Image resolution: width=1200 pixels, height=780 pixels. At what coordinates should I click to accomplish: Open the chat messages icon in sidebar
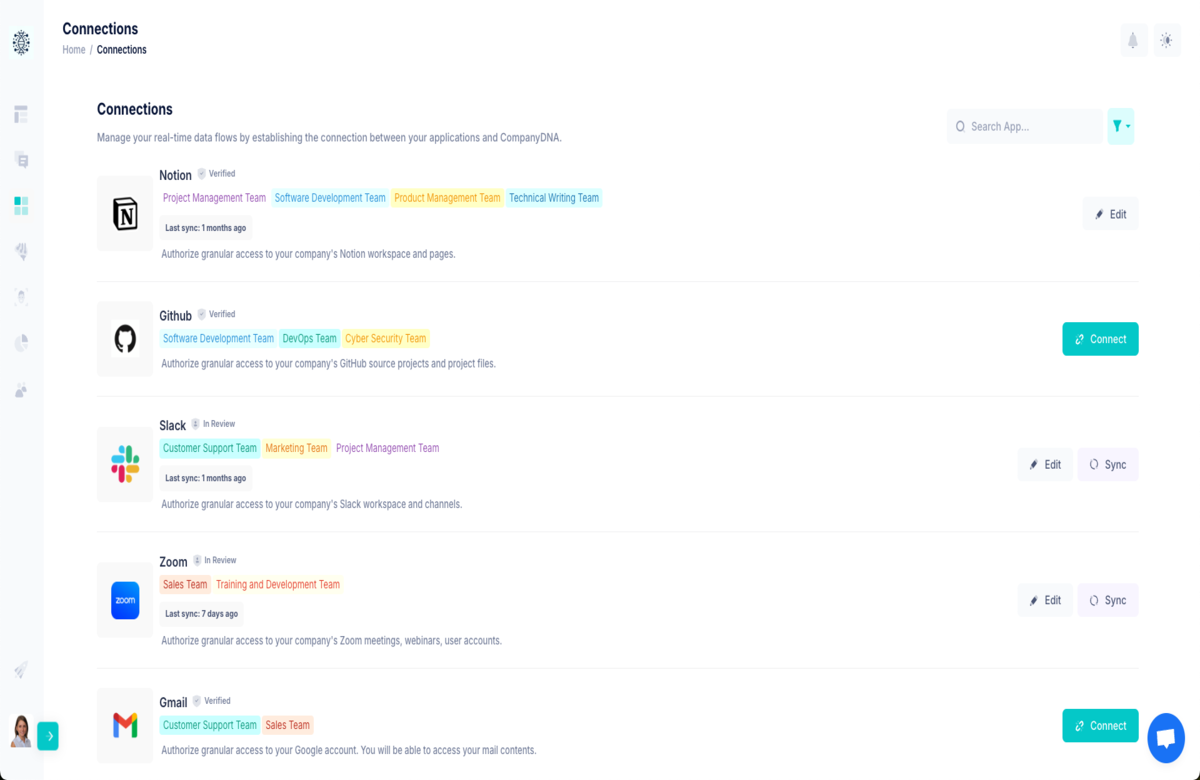coord(21,160)
